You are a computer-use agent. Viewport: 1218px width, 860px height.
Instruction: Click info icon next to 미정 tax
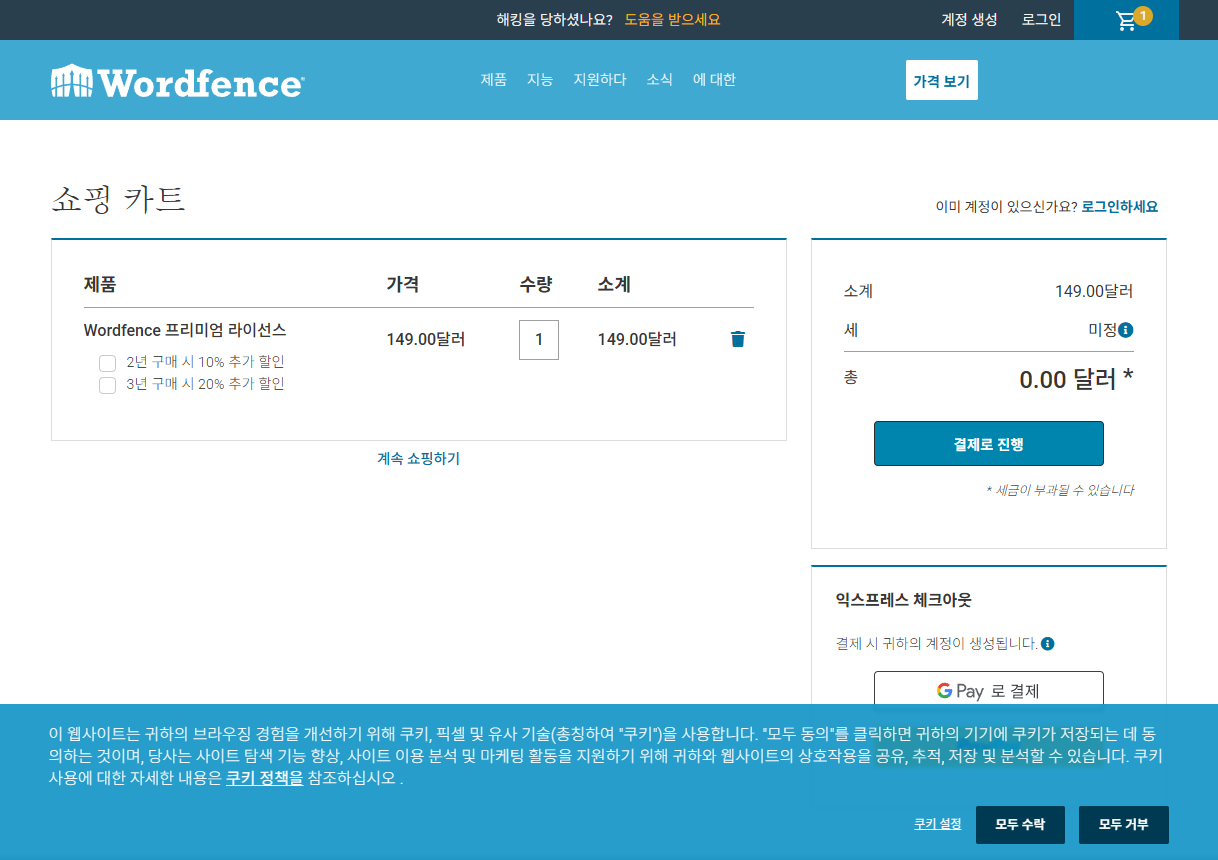point(1126,330)
